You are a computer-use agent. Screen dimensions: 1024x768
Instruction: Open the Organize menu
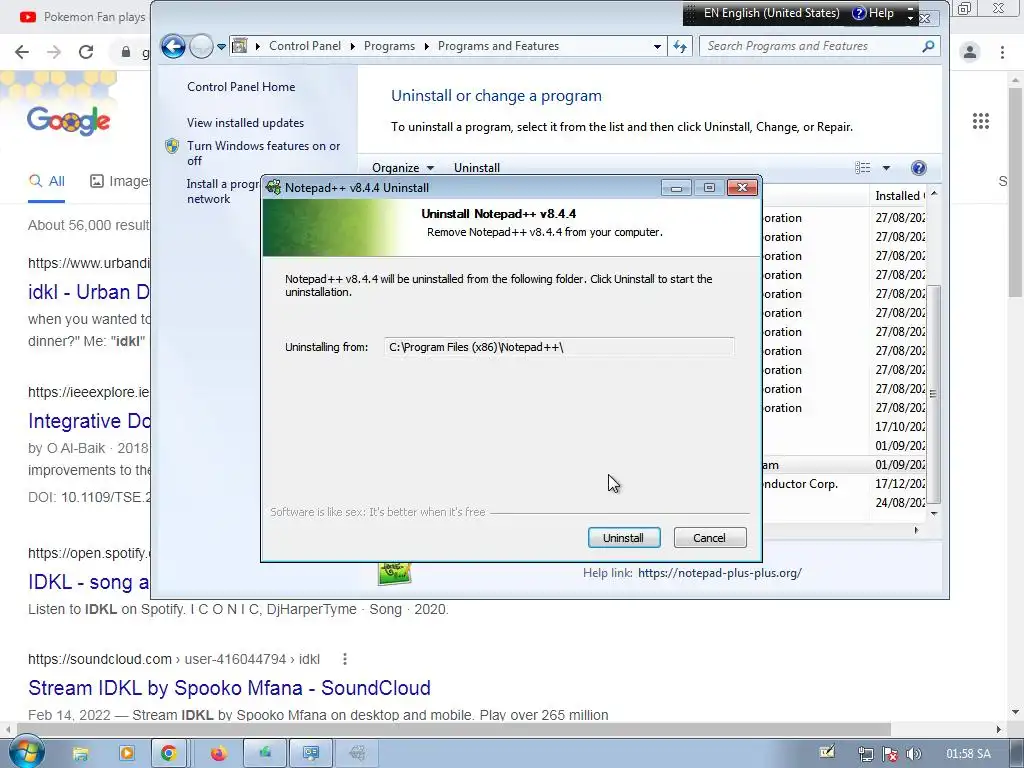tap(403, 168)
